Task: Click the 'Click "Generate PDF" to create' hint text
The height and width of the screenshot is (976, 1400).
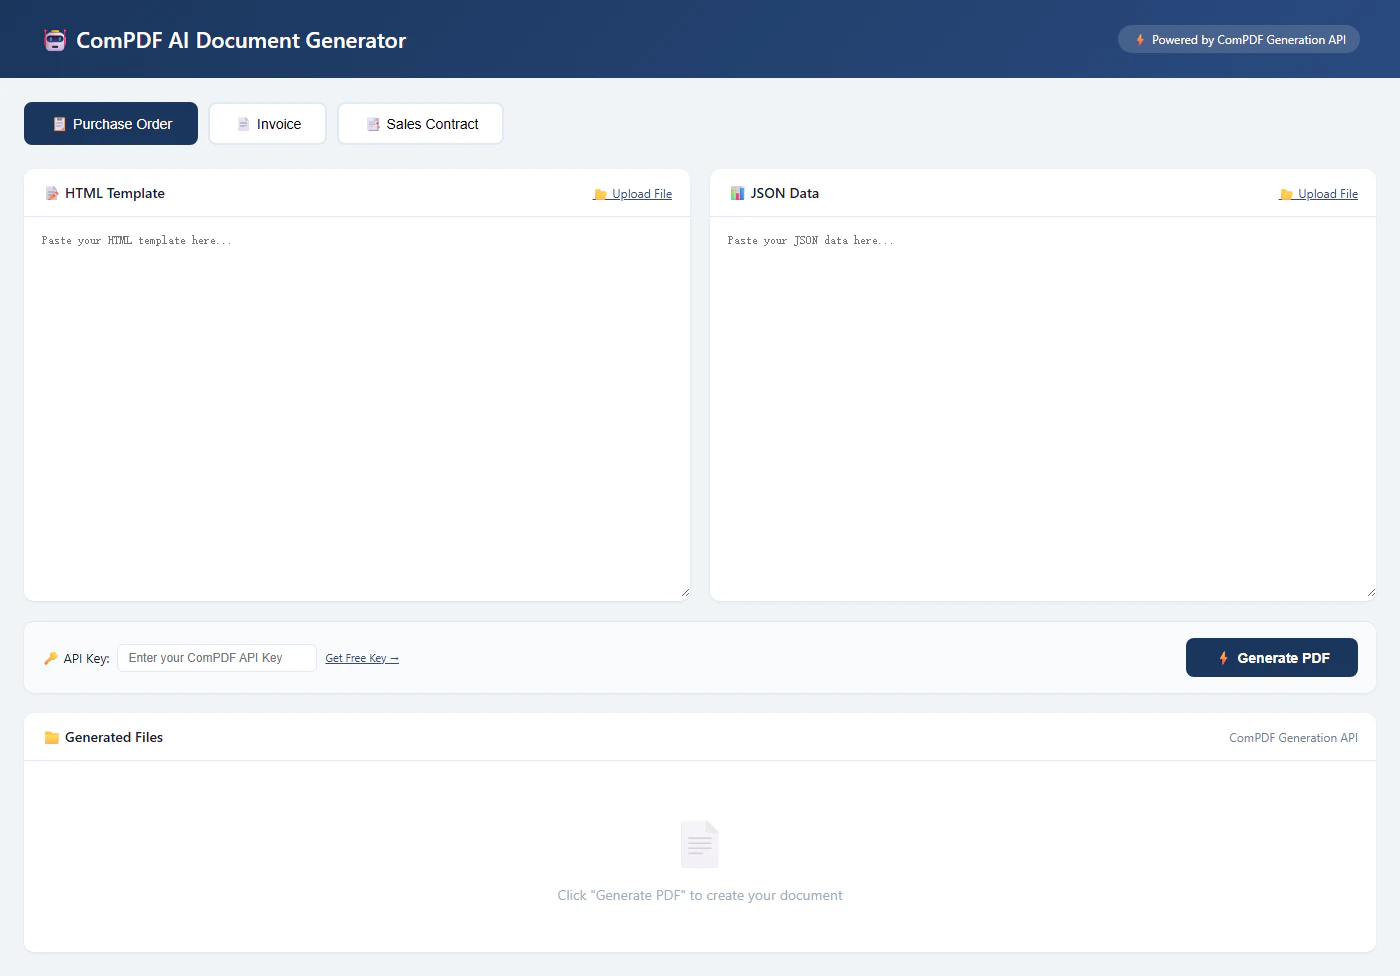Action: coord(700,896)
